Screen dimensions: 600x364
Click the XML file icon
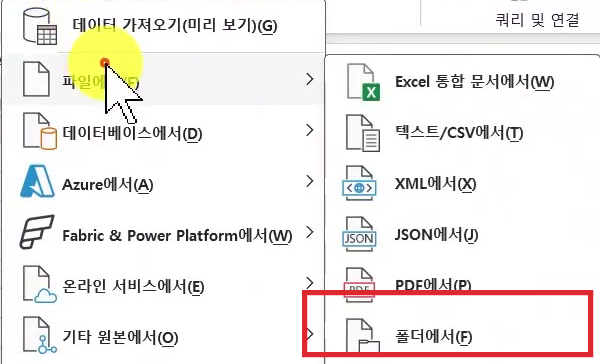pos(359,184)
